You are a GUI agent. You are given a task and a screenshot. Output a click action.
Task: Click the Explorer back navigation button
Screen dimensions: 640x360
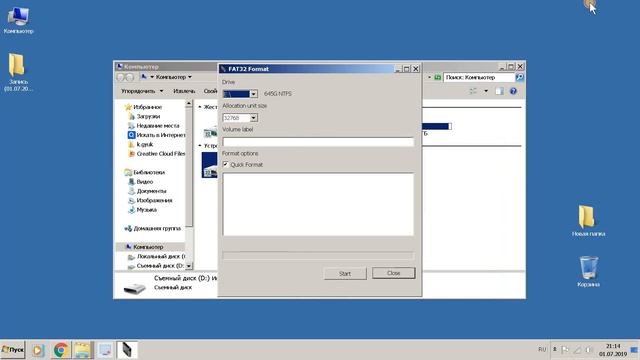(x=121, y=77)
